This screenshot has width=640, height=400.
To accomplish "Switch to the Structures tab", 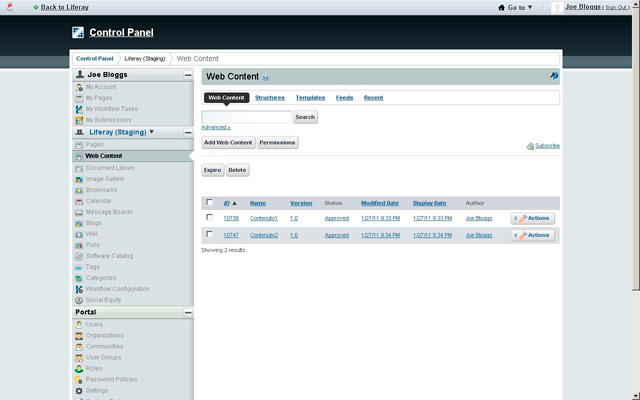I will point(270,98).
